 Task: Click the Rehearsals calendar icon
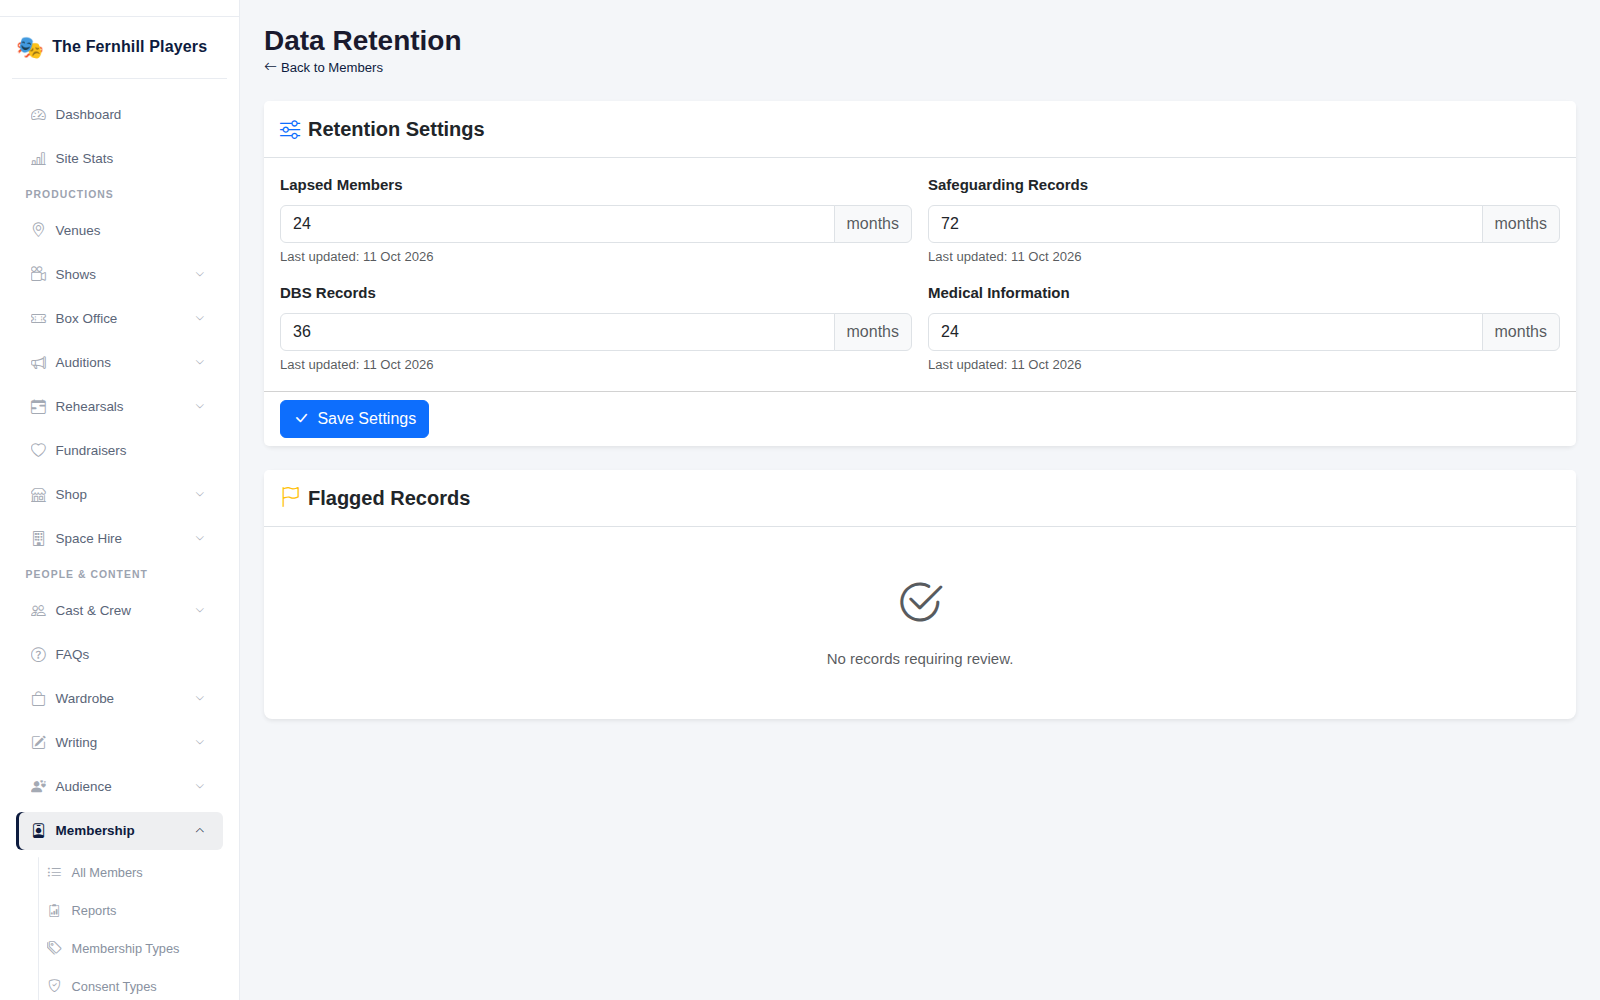tap(38, 407)
